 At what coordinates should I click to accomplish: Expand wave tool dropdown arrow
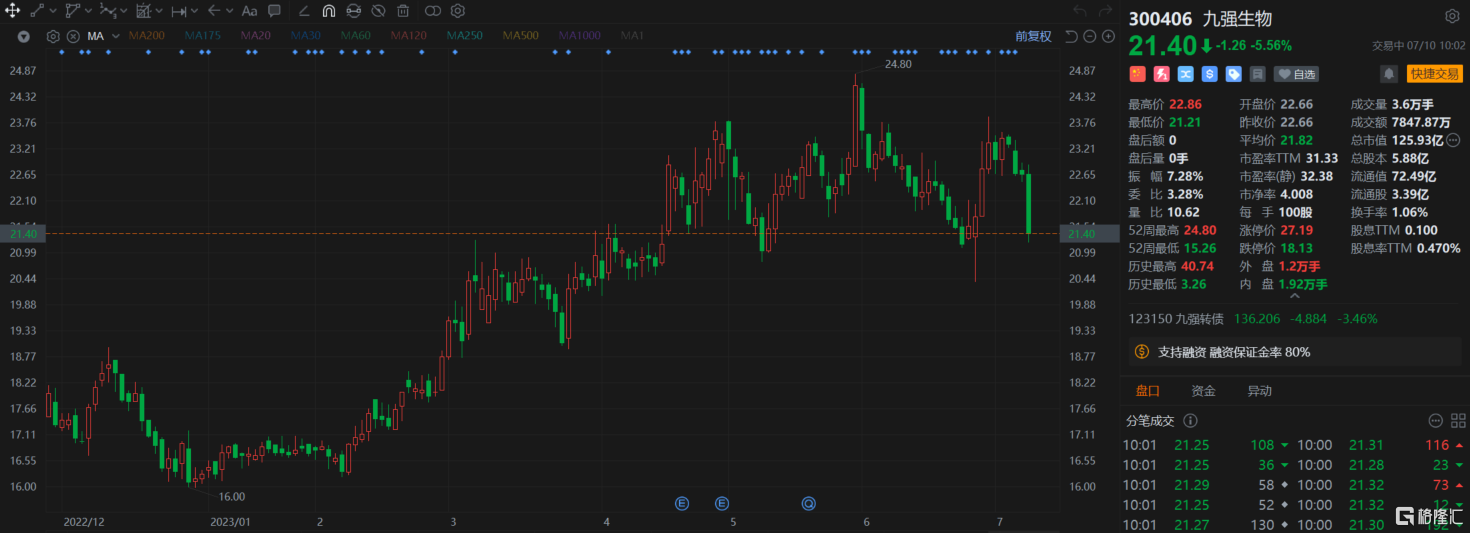coord(123,11)
